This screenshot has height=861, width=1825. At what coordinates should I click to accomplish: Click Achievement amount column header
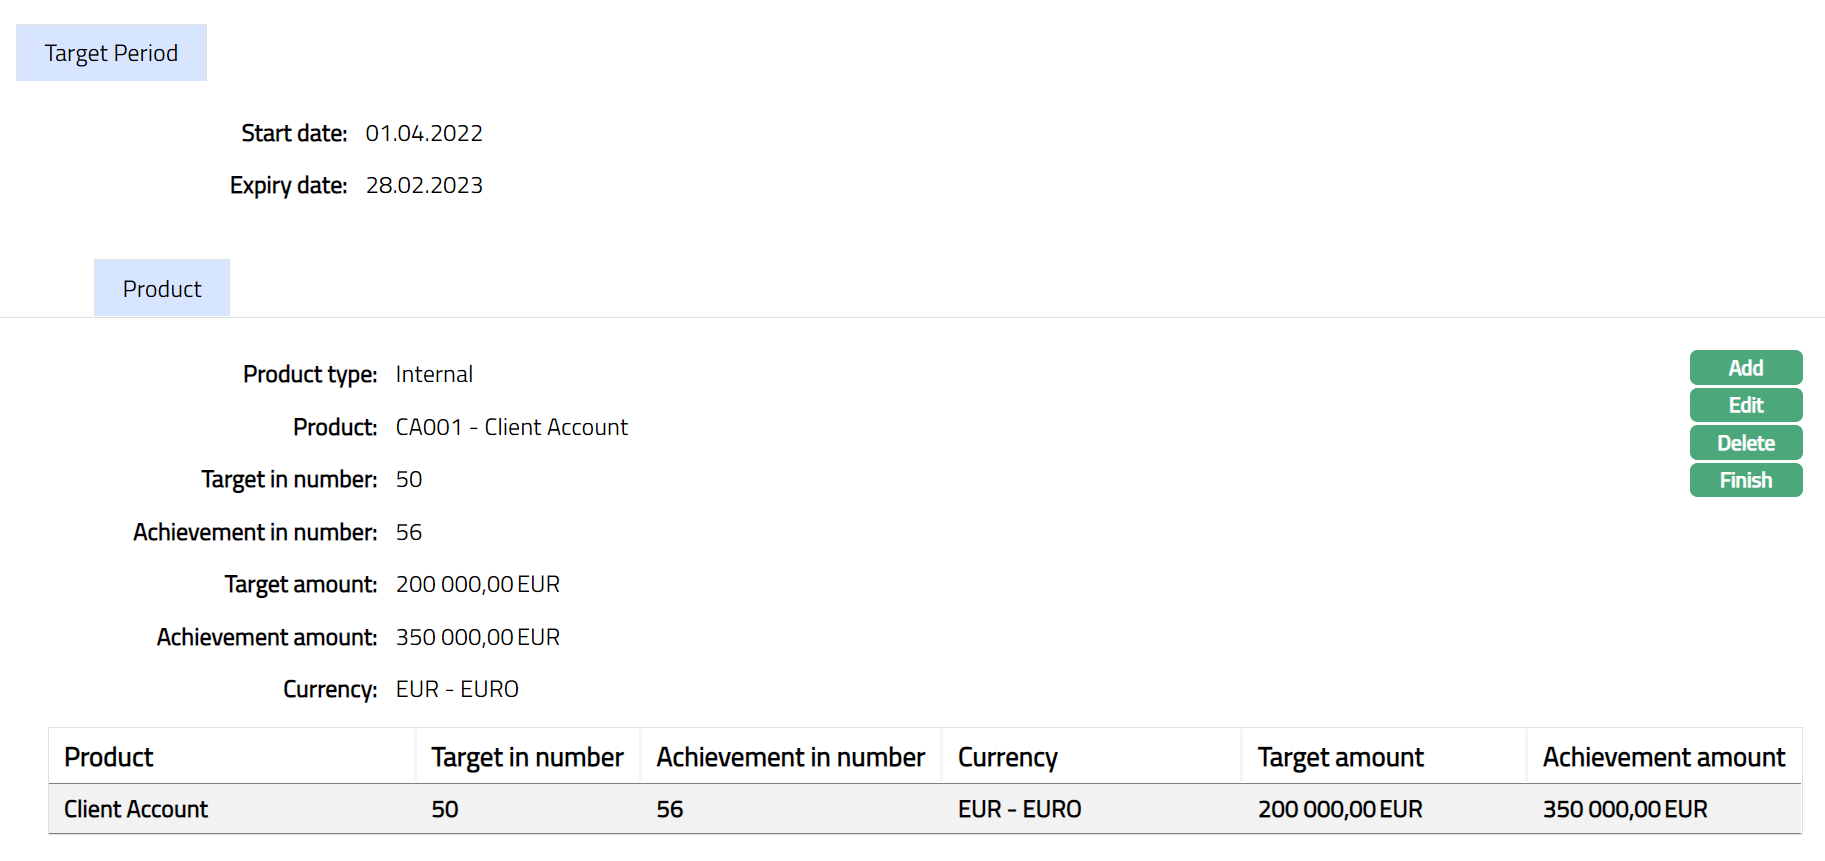click(x=1663, y=757)
